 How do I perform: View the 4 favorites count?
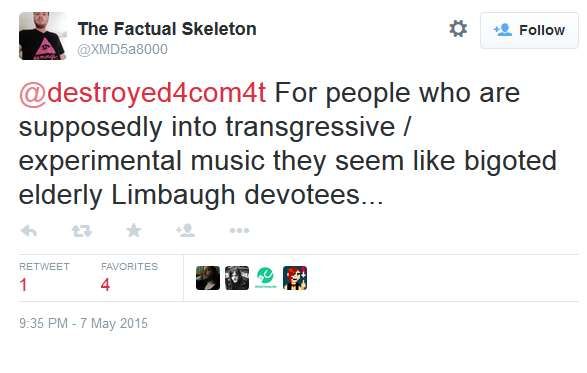pos(105,285)
